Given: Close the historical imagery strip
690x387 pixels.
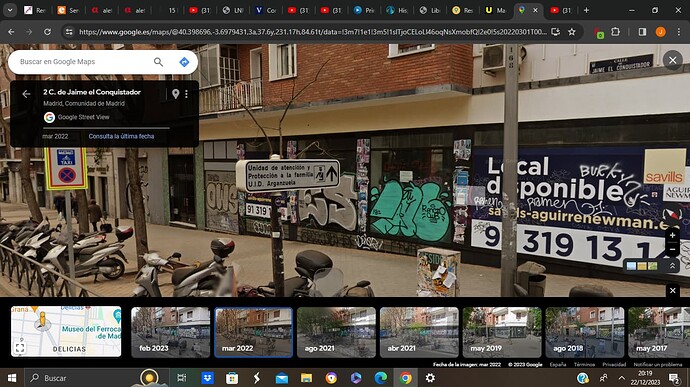Looking at the screenshot, I should click(x=672, y=291).
